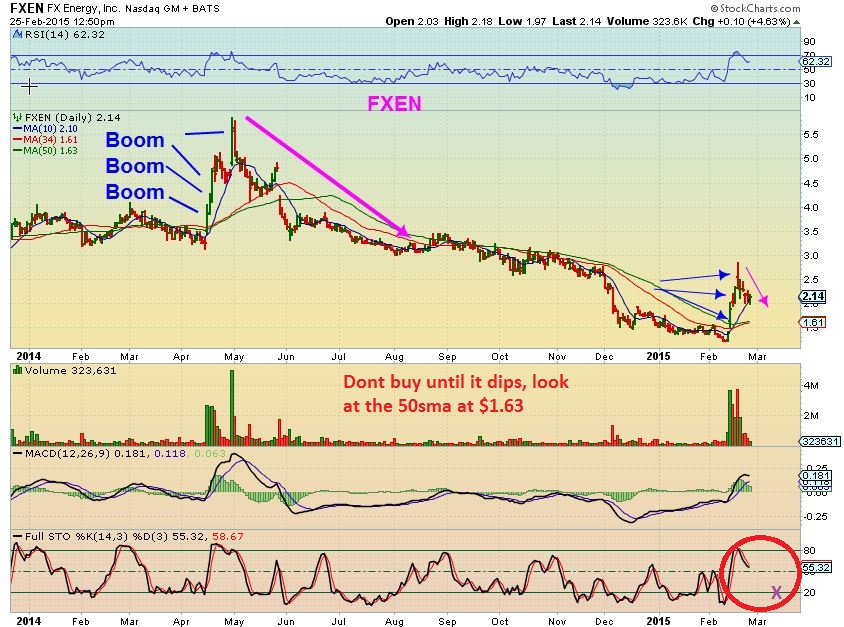Click the Oct label under the stochastic panel
This screenshot has height=627, width=844.
(500, 621)
